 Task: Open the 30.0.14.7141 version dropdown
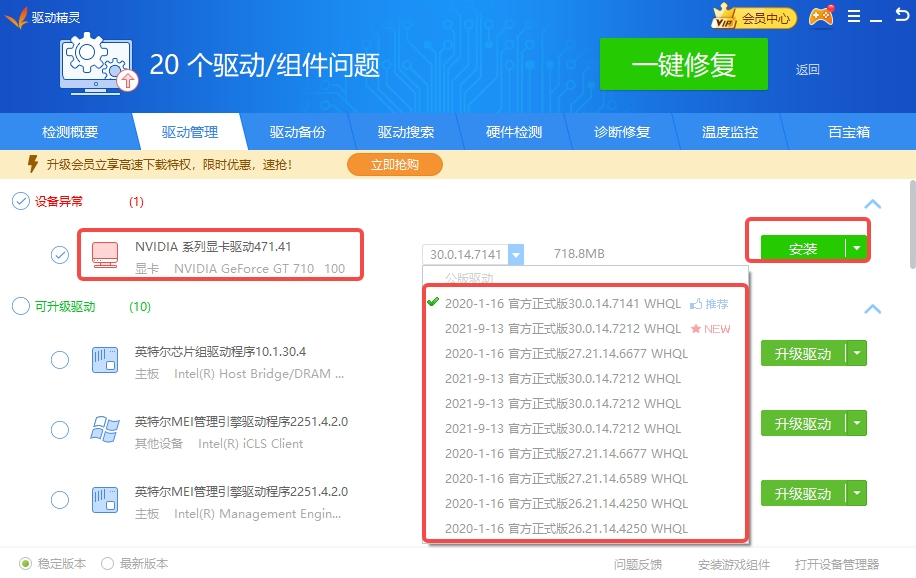(x=516, y=255)
